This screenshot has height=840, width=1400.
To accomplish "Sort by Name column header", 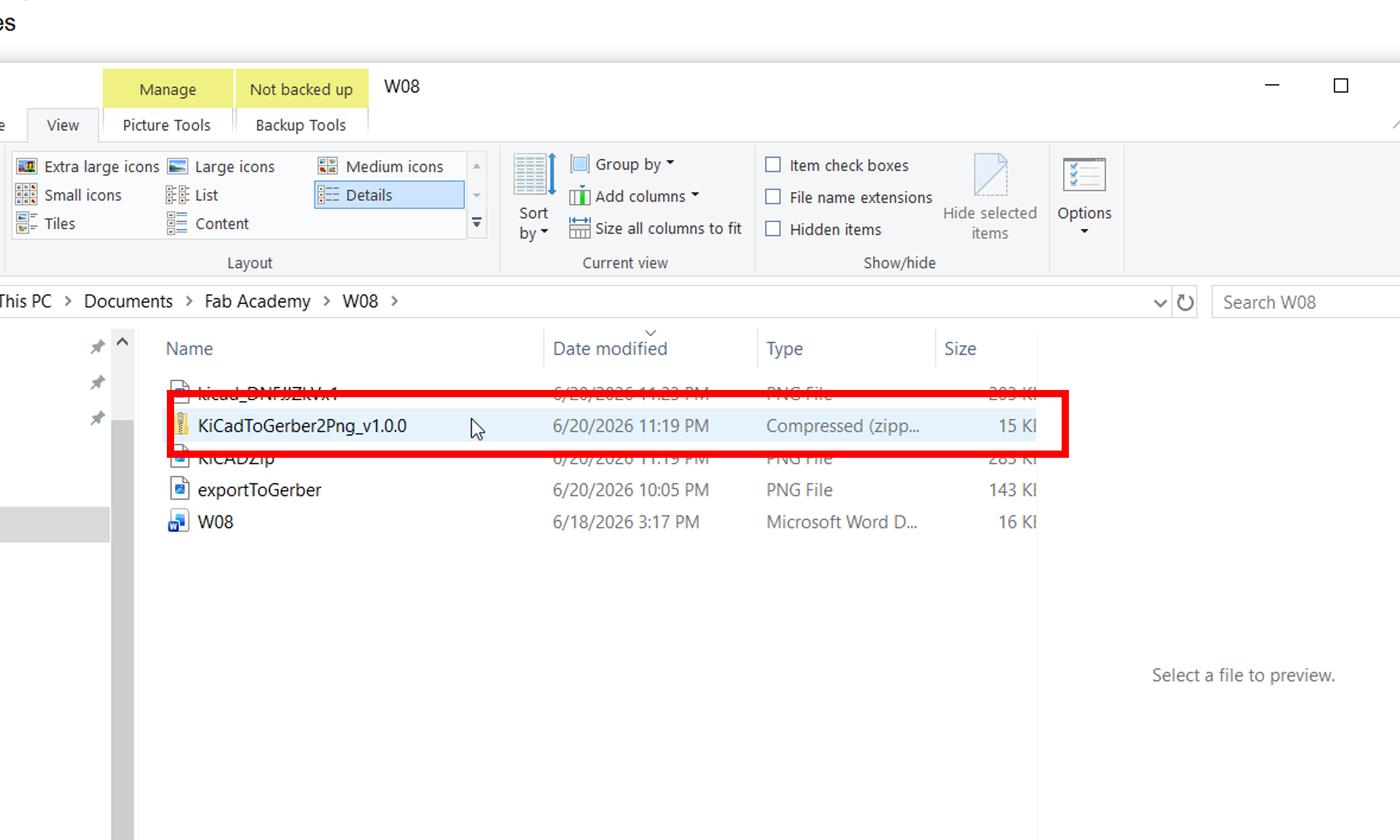I will [354, 348].
